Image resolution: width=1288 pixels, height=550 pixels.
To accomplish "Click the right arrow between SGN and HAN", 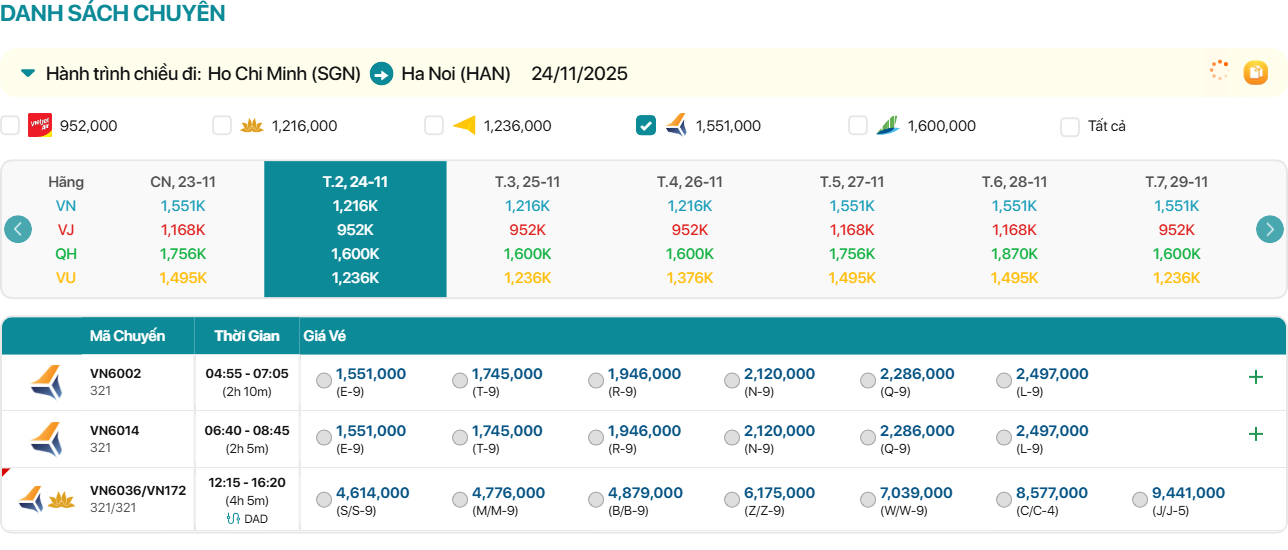I will (381, 74).
